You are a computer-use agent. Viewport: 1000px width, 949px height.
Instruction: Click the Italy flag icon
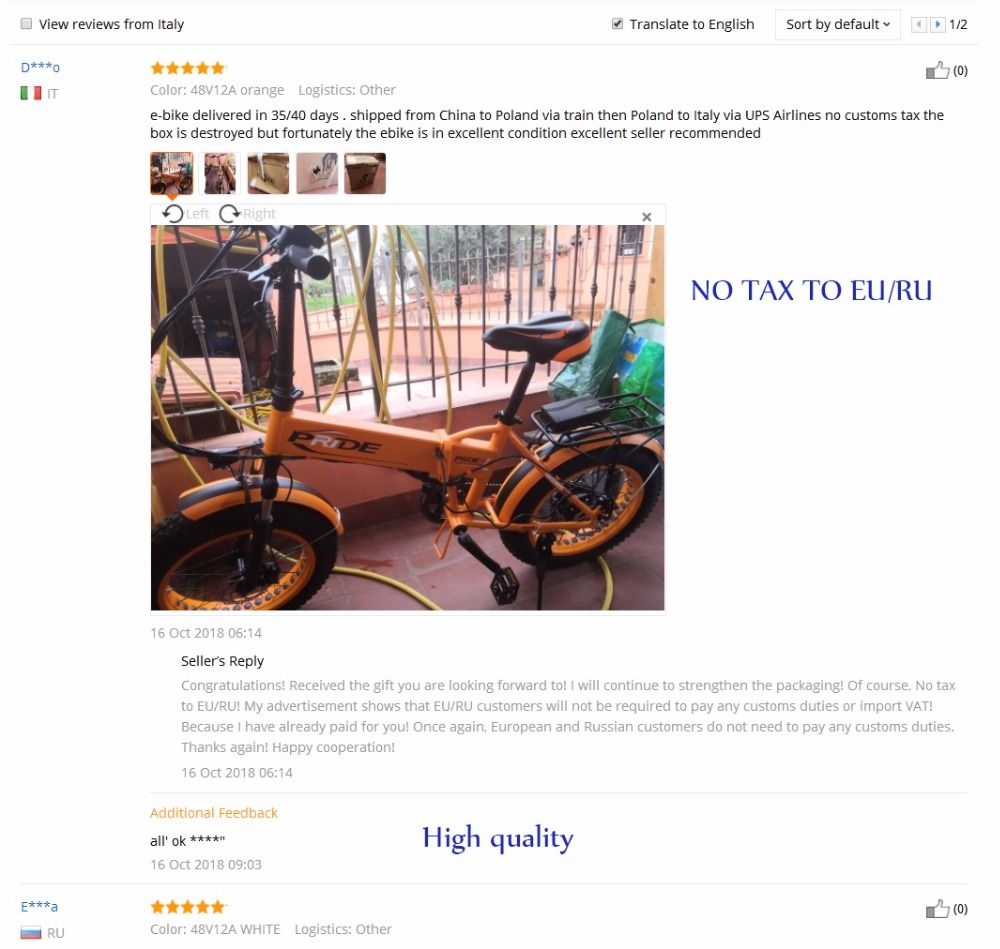click(31, 93)
